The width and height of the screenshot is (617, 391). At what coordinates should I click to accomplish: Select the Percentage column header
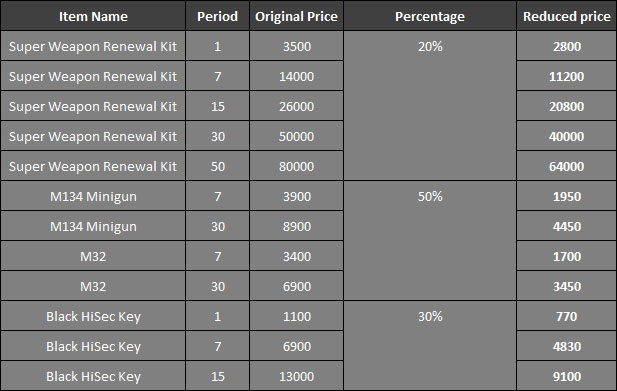[x=430, y=16]
